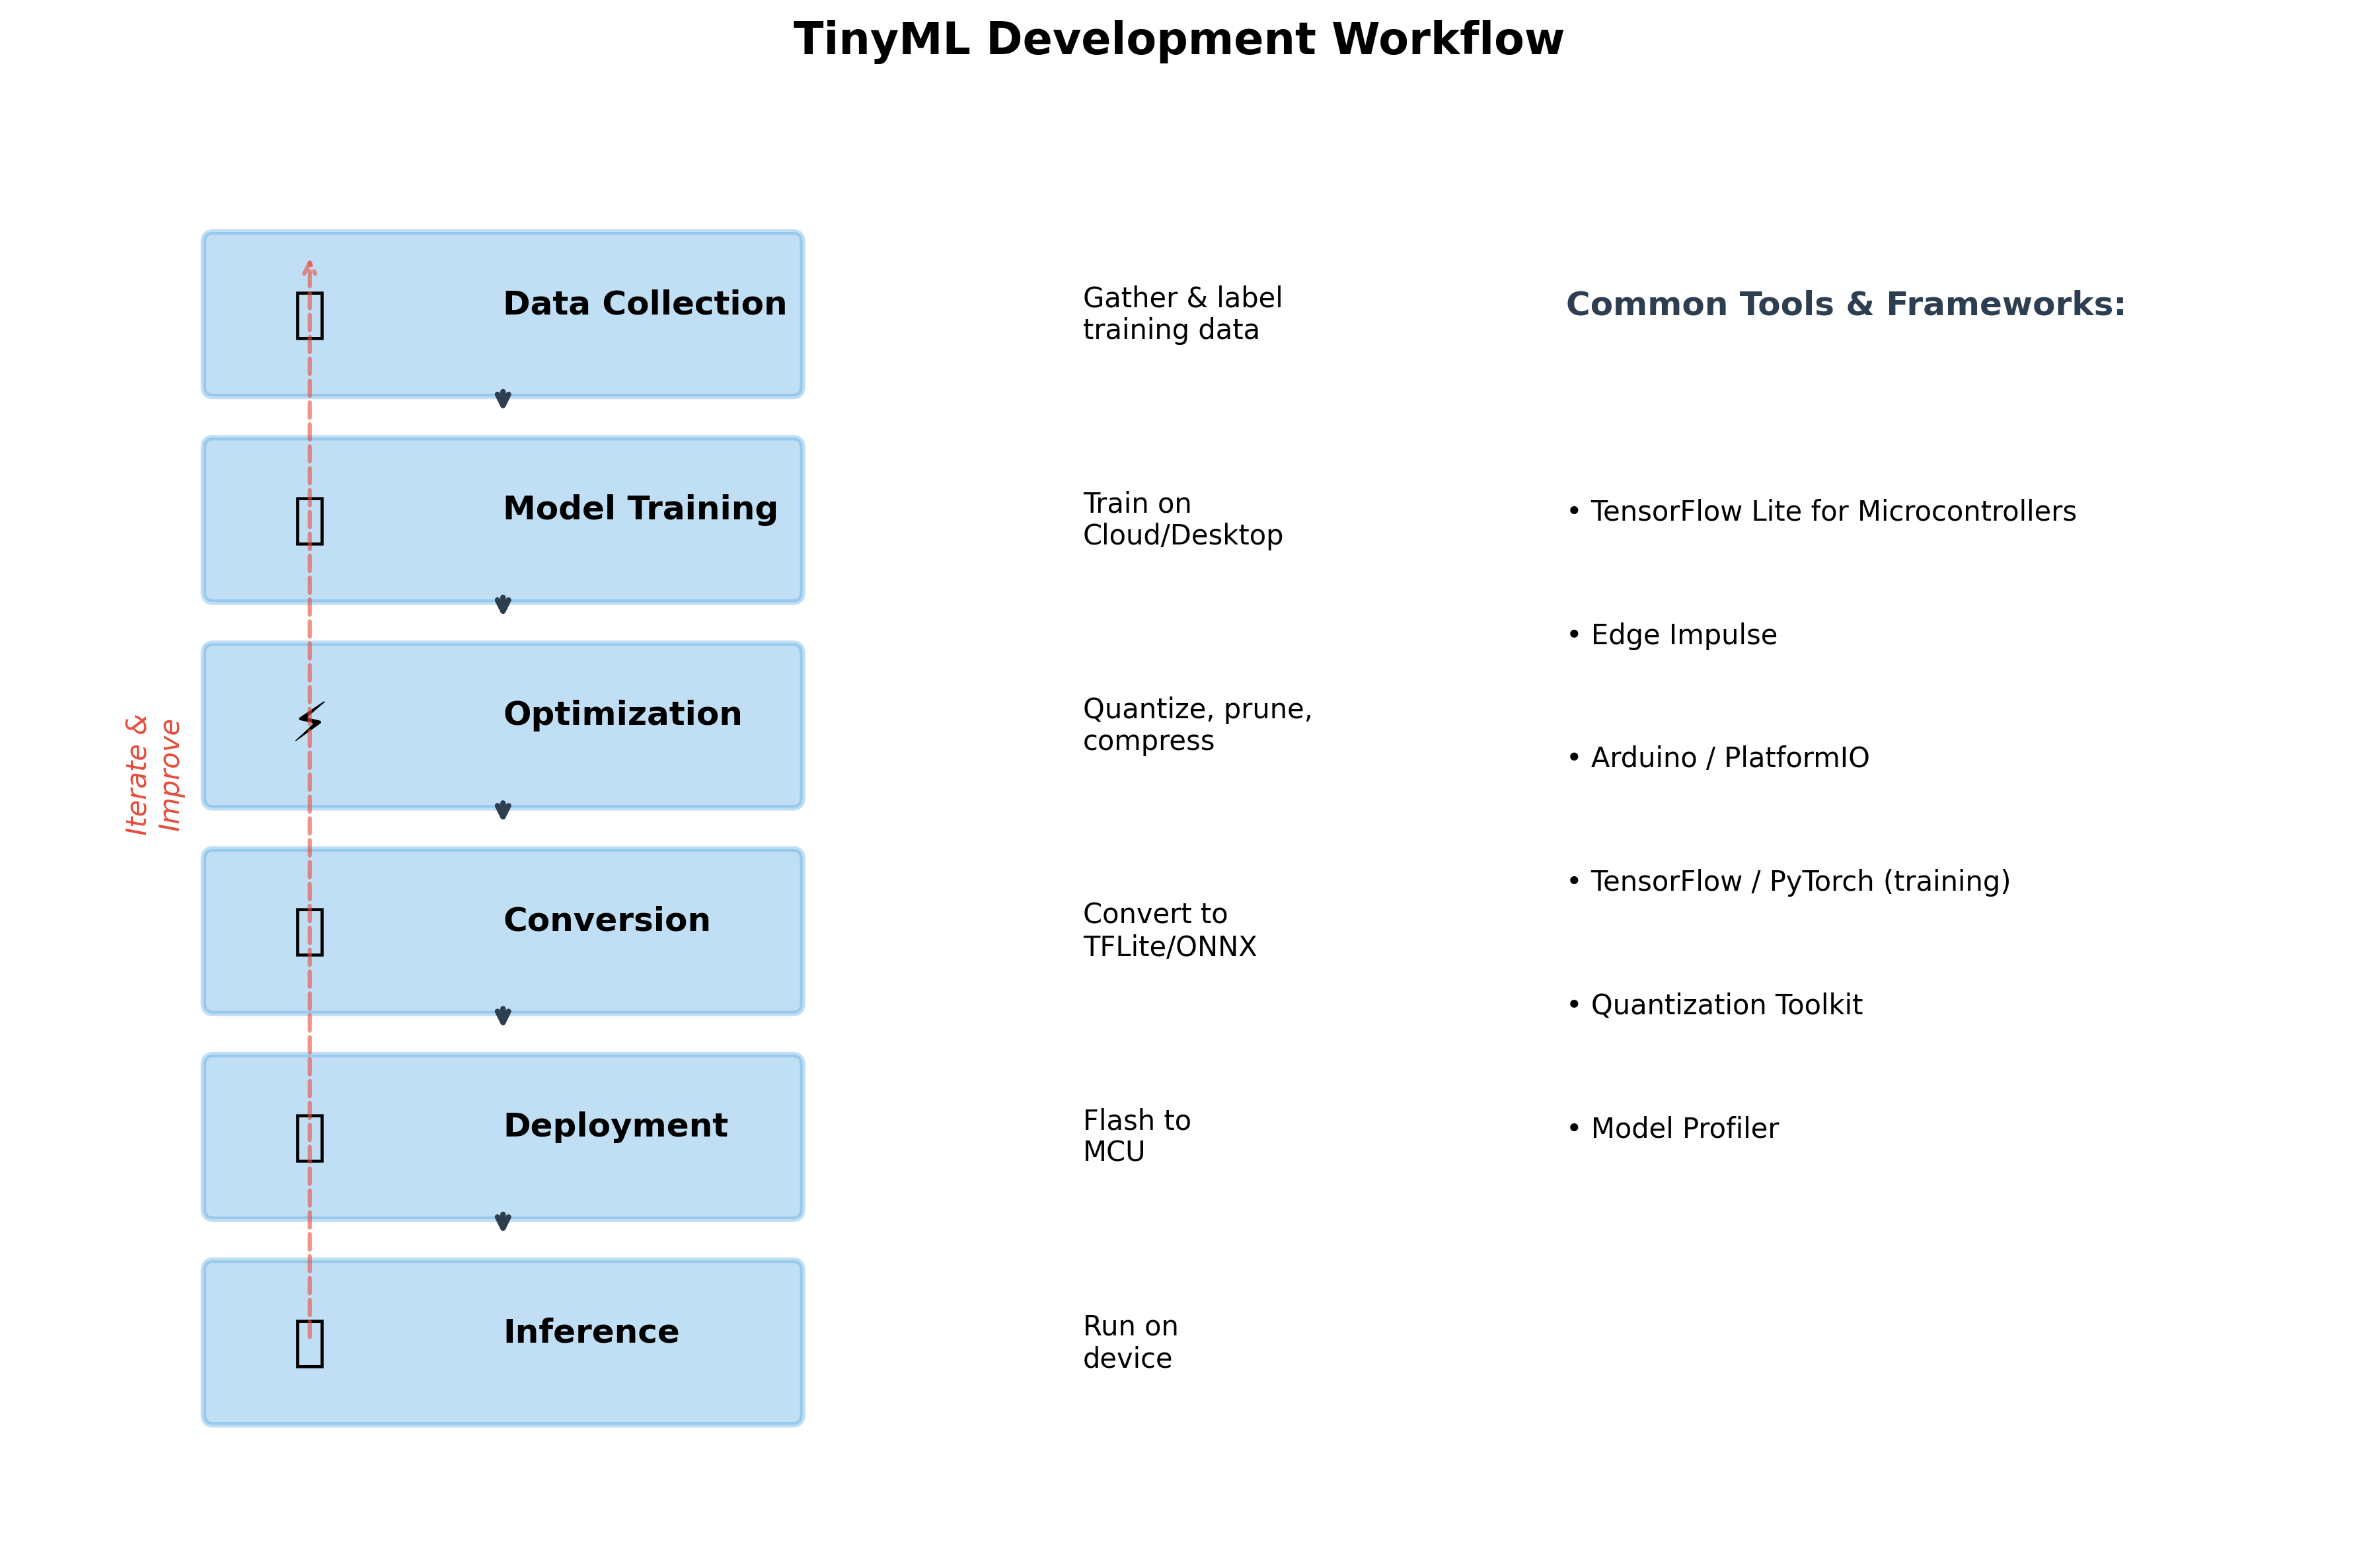The image size is (2359, 1568).
Task: Click the icon placeholder in Data Collection box
Action: point(309,315)
